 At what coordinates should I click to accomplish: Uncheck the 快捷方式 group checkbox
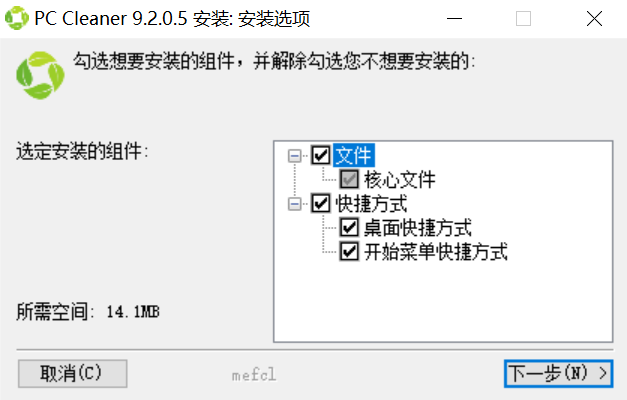[x=321, y=204]
